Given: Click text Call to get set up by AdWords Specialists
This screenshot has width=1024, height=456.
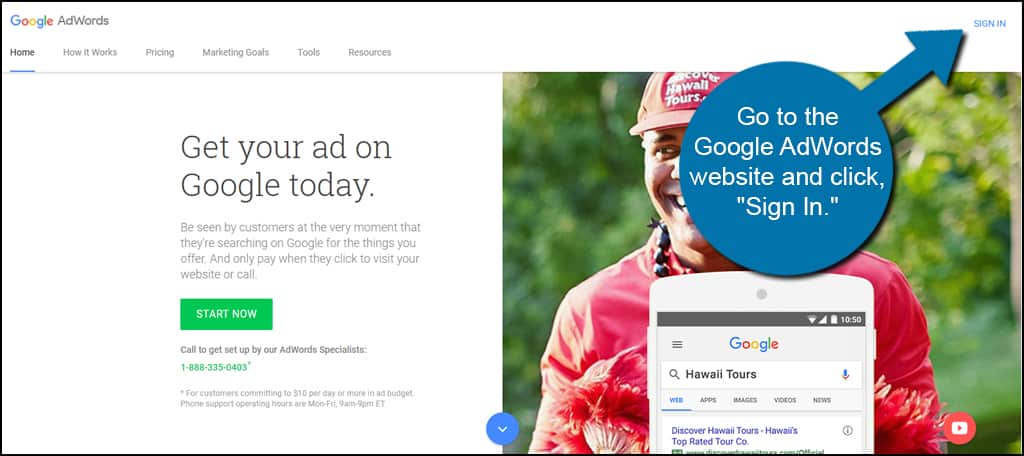Looking at the screenshot, I should click(274, 350).
